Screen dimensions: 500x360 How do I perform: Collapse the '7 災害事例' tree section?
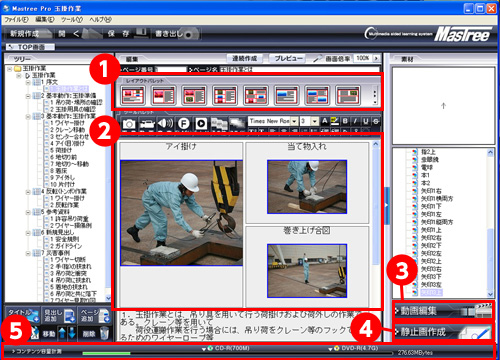click(29, 253)
